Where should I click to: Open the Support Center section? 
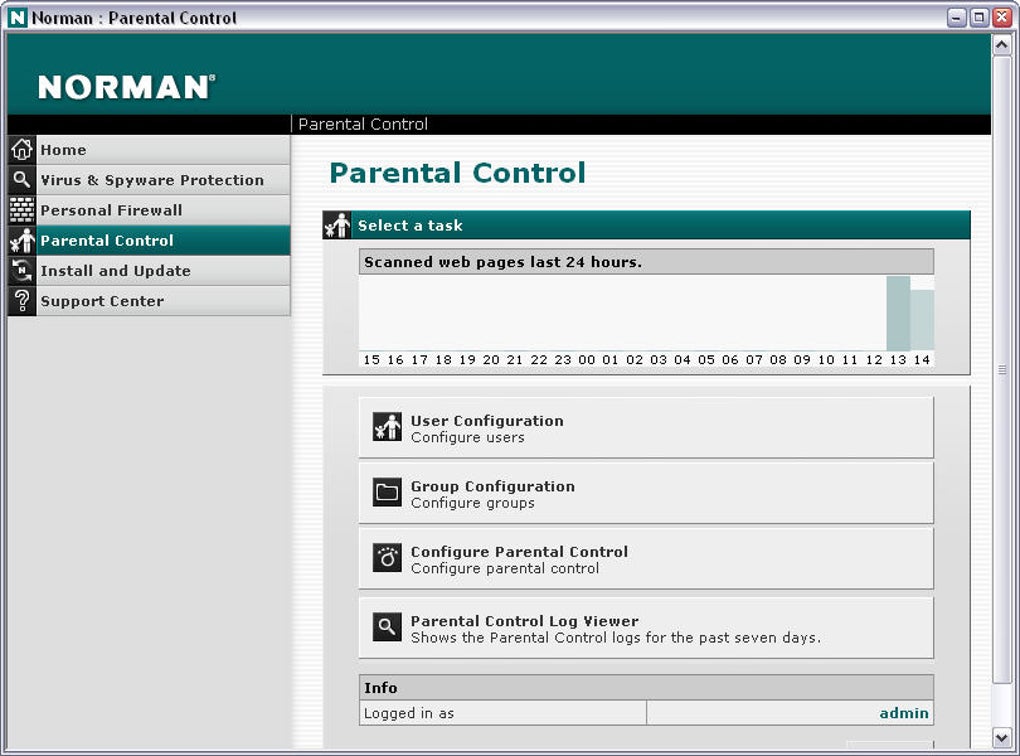pos(149,301)
